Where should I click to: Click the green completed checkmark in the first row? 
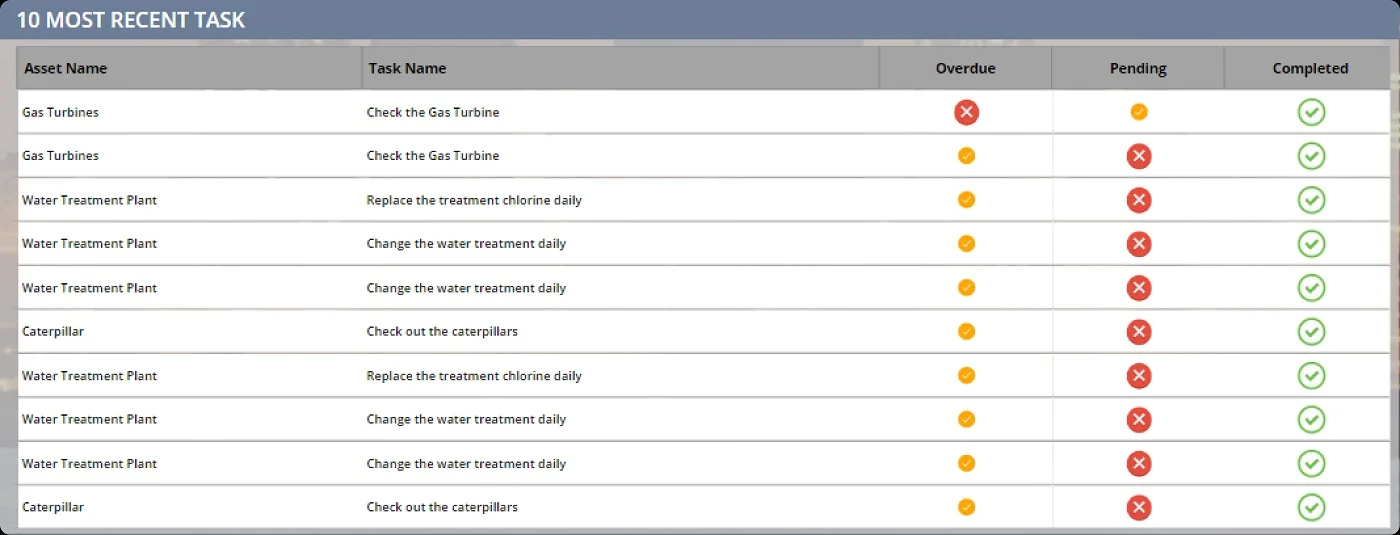(1311, 112)
